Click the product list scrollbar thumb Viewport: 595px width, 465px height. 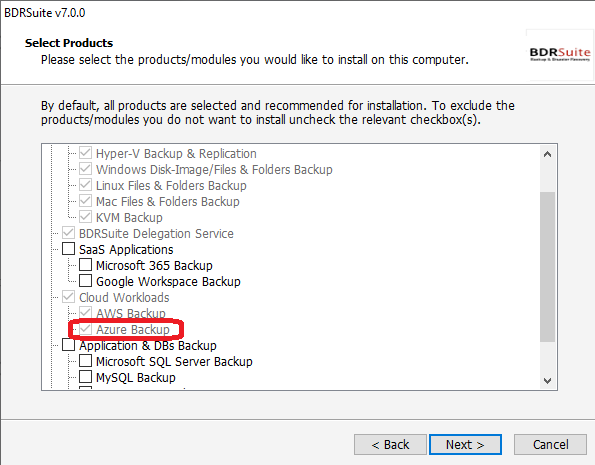pos(547,267)
